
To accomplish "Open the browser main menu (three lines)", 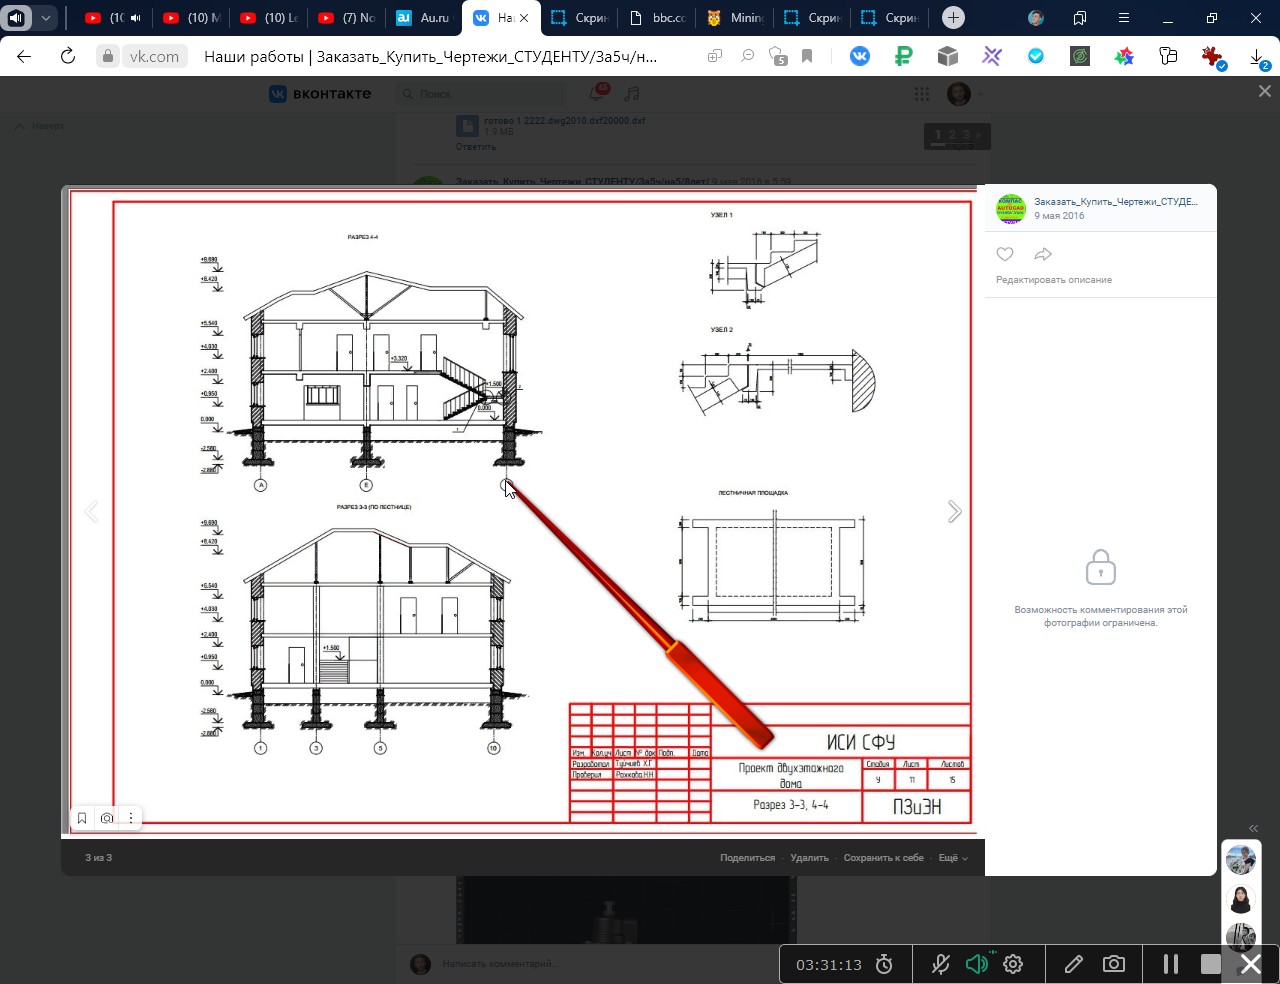I will pos(1124,18).
